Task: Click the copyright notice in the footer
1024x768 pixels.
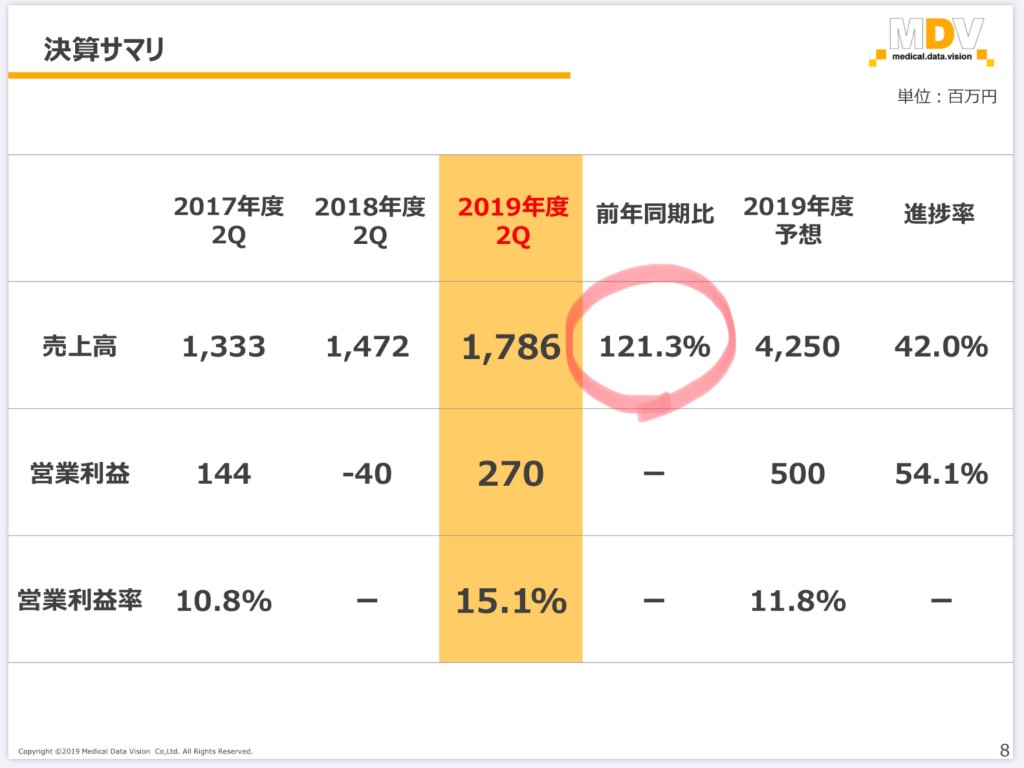Action: click(135, 751)
